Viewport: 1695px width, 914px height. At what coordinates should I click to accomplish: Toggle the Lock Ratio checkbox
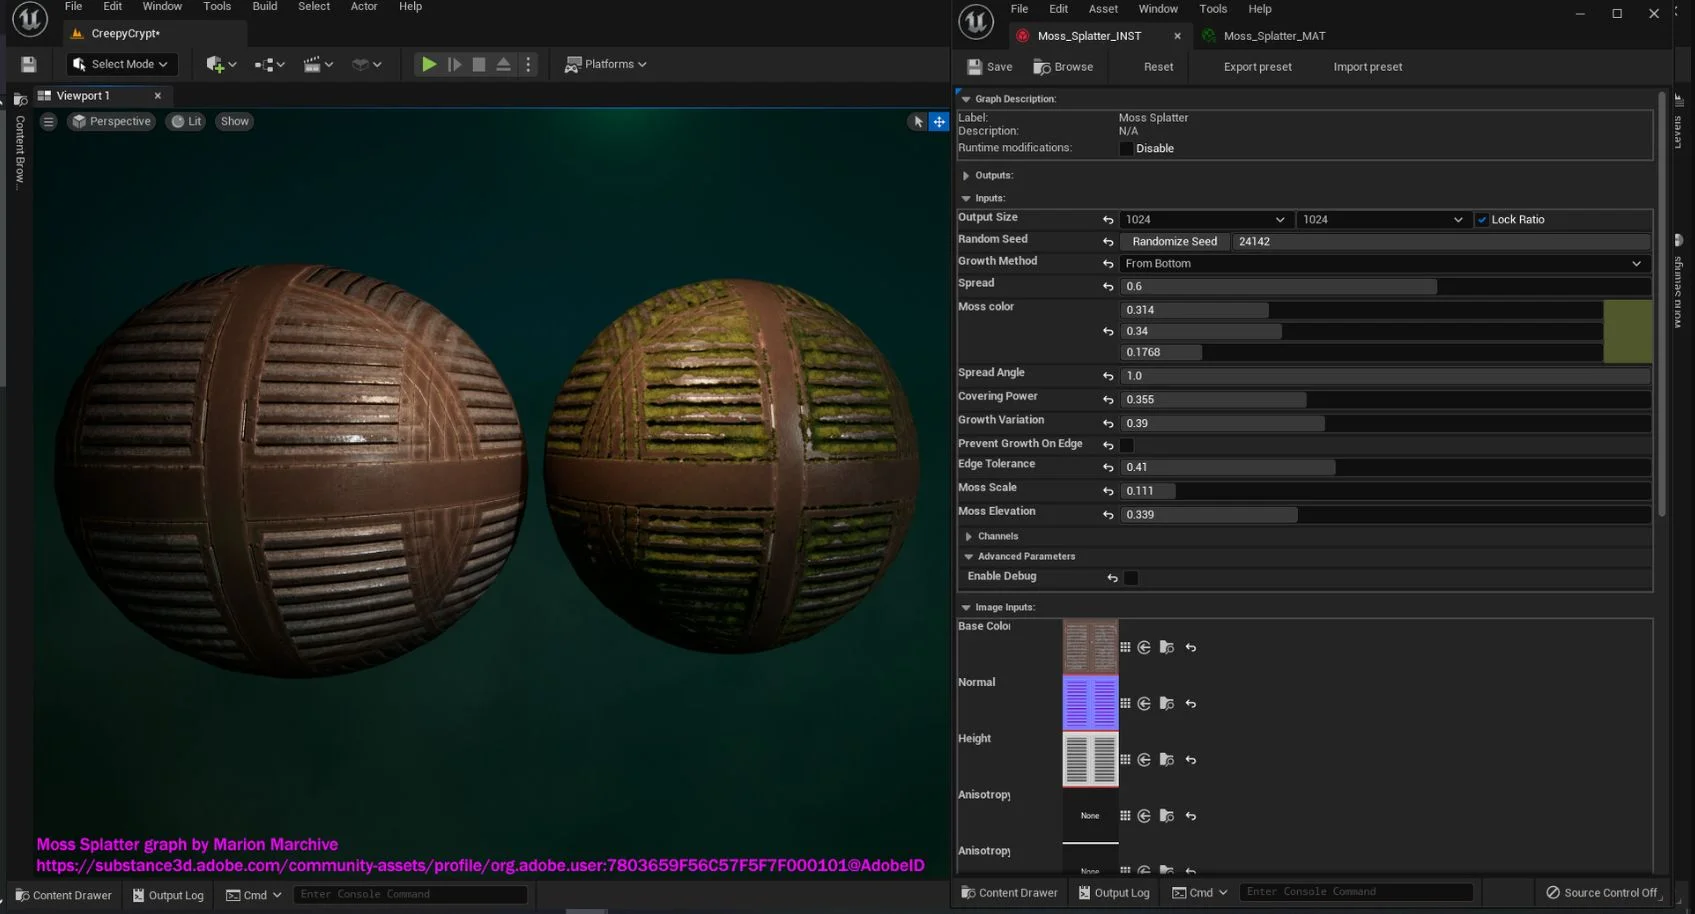[1482, 220]
